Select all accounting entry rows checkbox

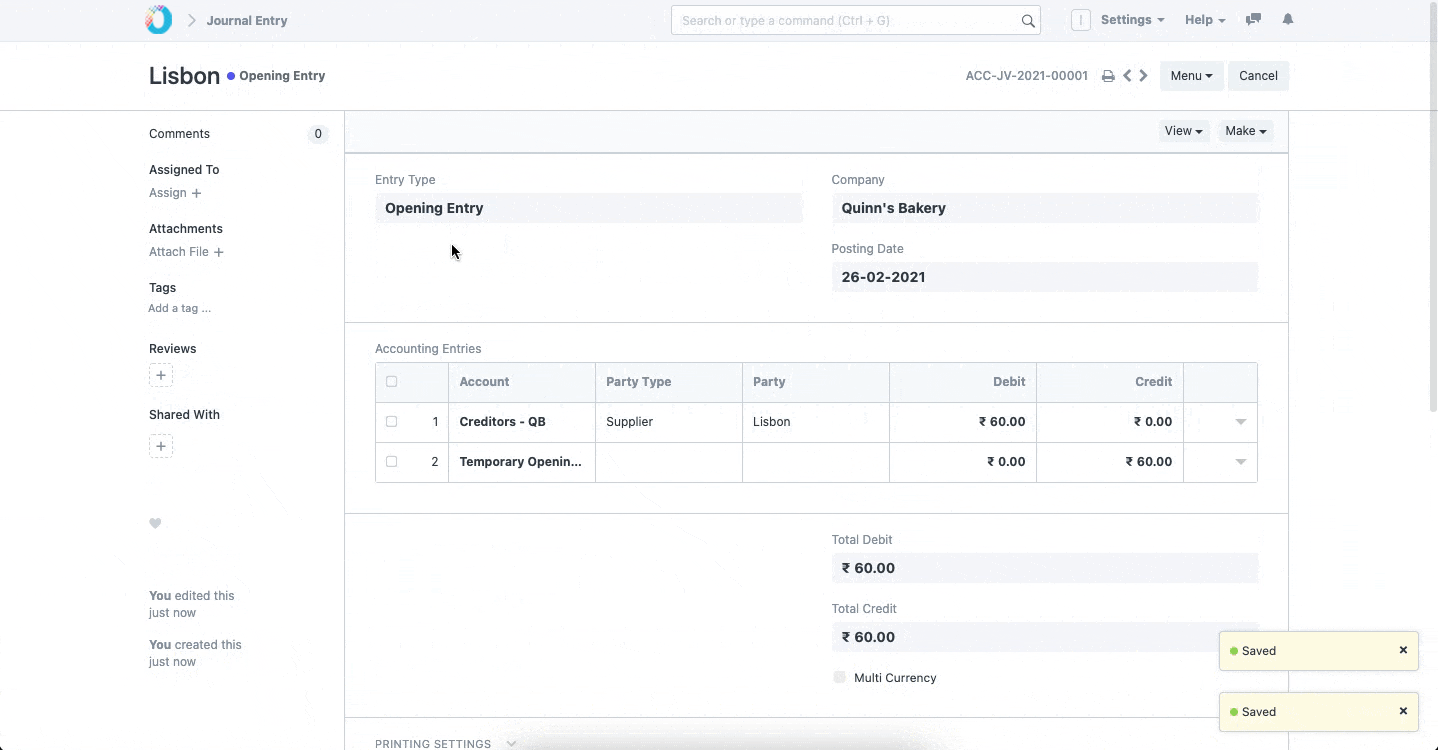pyautogui.click(x=391, y=382)
